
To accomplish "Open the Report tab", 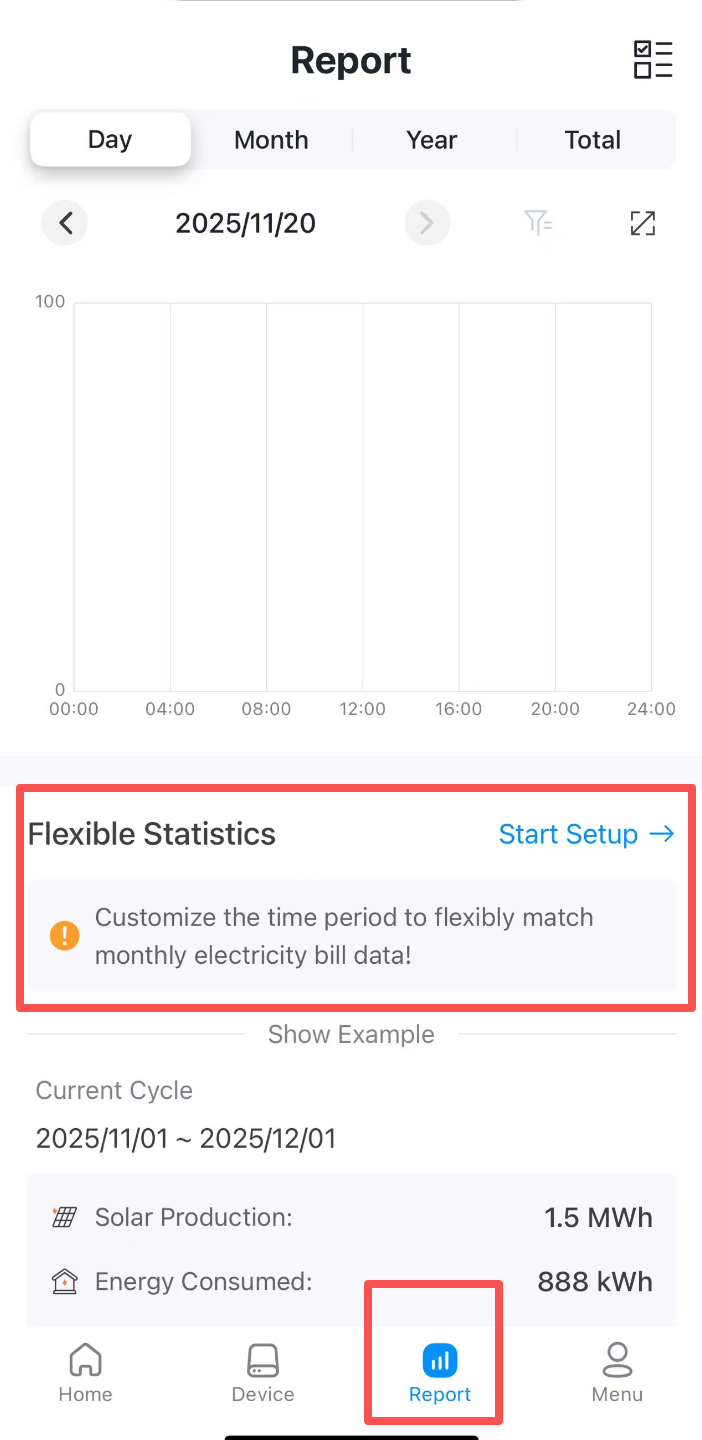I will click(440, 1372).
